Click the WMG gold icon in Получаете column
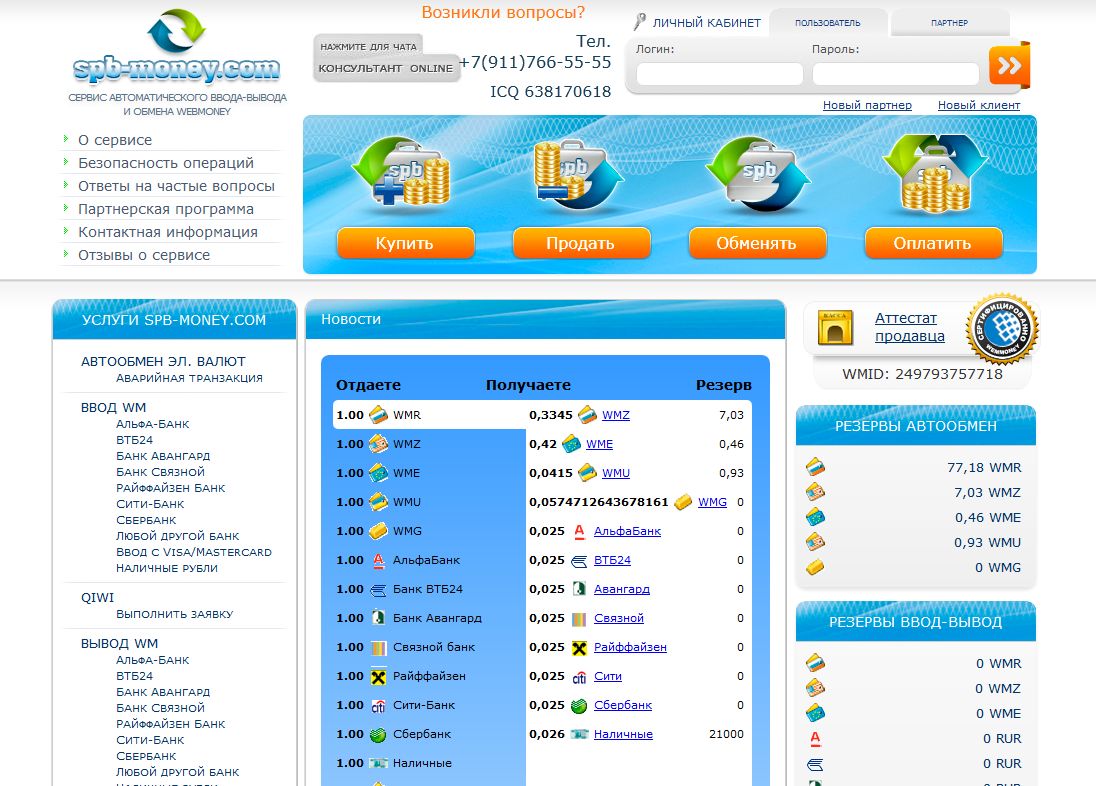Screen dimensions: 1096x786 click(683, 502)
